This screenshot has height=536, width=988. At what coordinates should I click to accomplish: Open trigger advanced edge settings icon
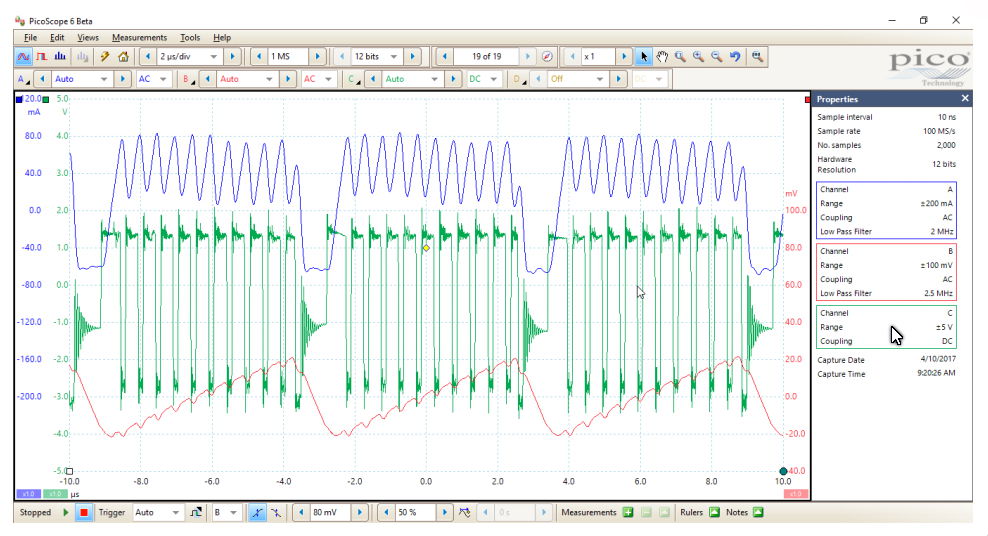[x=196, y=513]
